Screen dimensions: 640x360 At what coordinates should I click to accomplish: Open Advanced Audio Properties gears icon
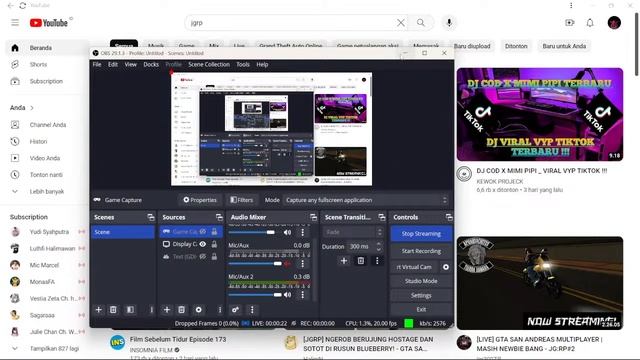(236, 310)
